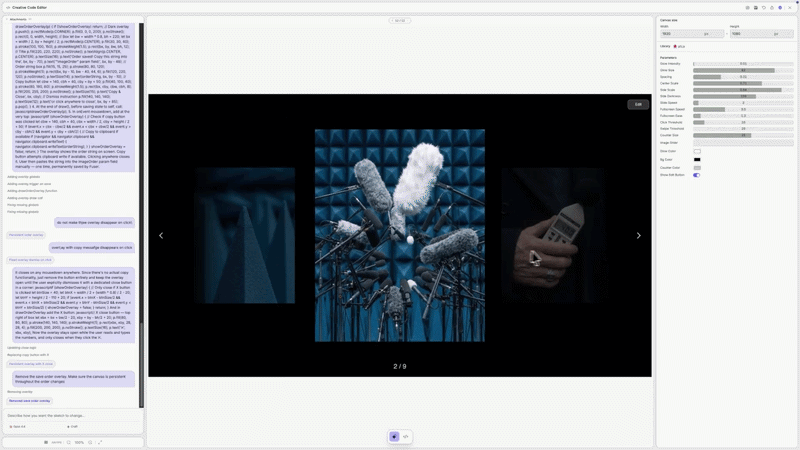Click the Image Order text field
The height and width of the screenshot is (450, 800).
point(743,143)
